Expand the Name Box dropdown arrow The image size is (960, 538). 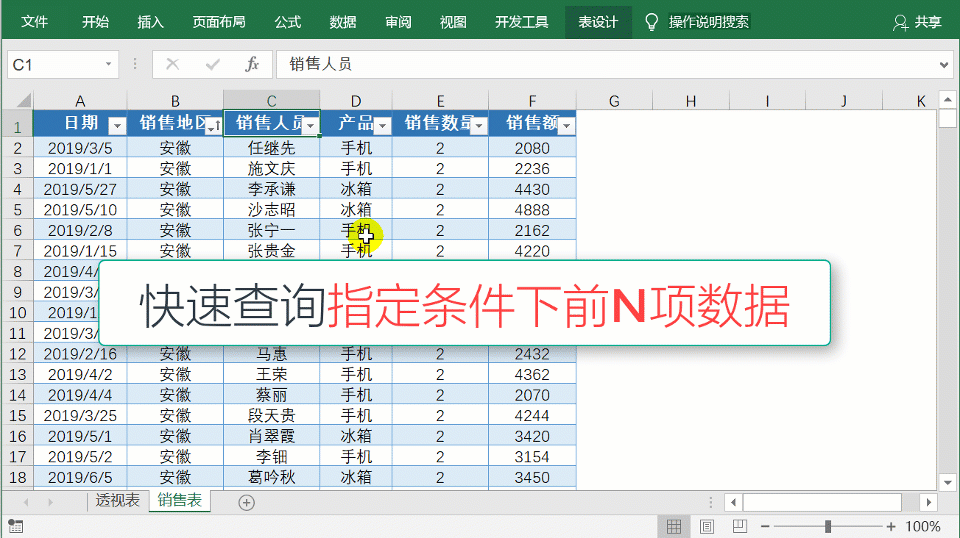point(108,65)
